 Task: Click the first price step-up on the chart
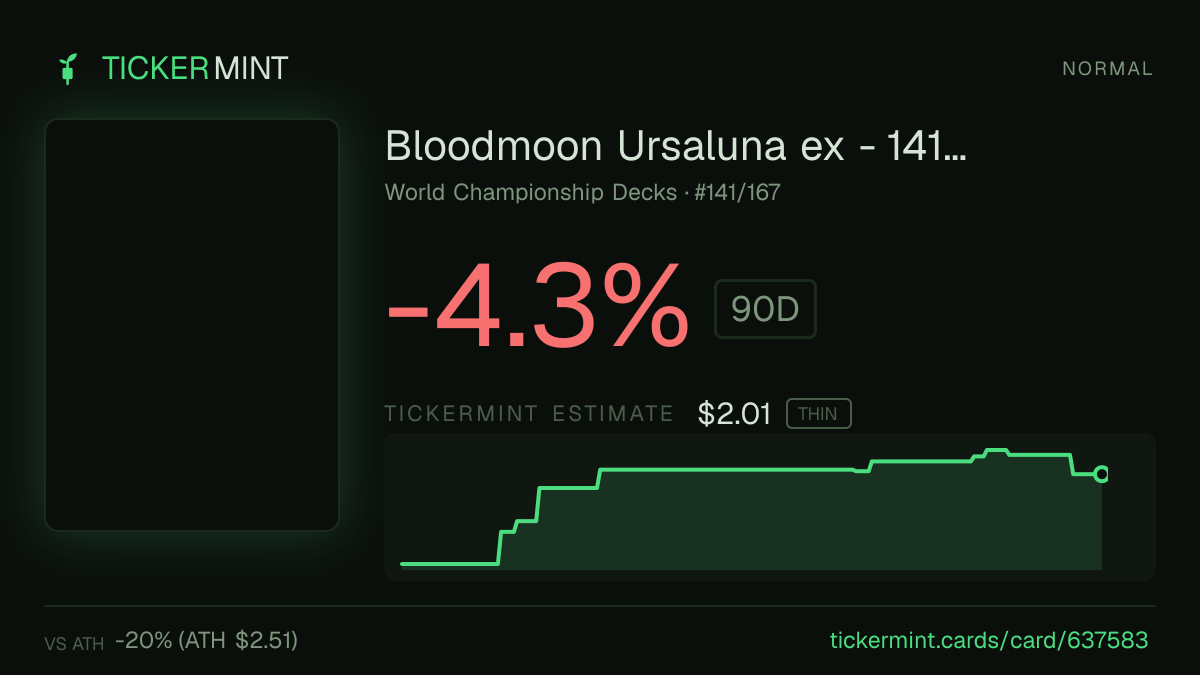500,548
